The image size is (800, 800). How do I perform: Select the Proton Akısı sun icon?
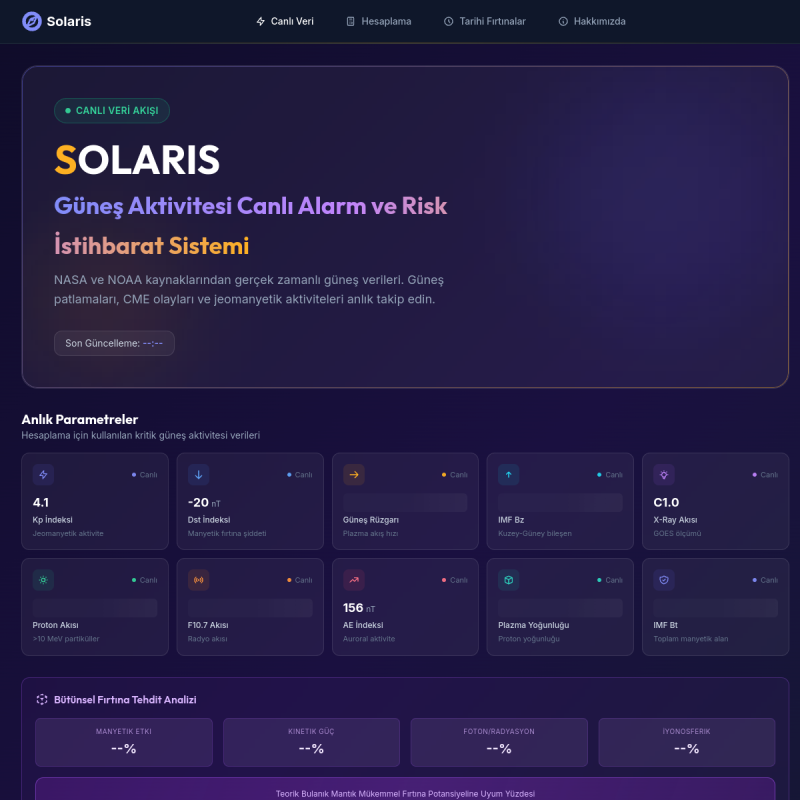(41, 578)
